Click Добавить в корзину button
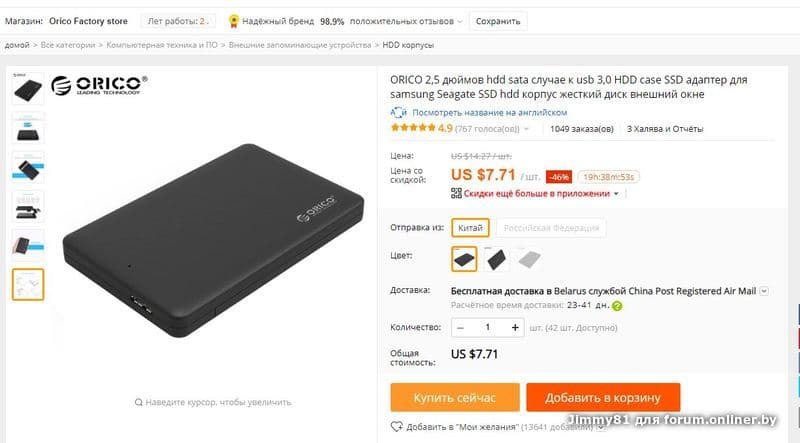 [x=603, y=398]
